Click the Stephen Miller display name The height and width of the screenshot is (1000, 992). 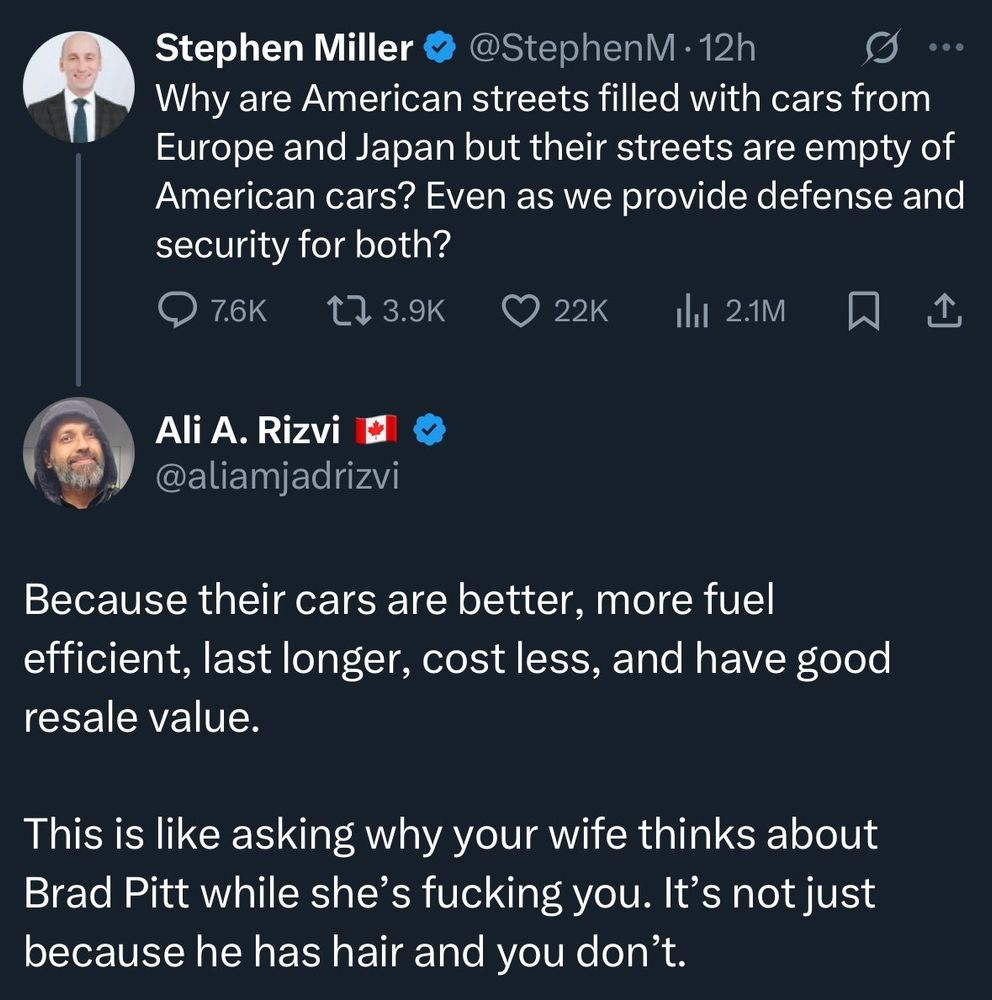pos(285,47)
